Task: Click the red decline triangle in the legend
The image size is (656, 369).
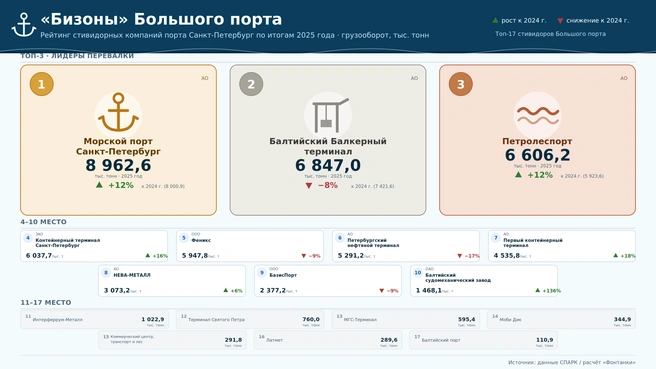Action: click(560, 20)
